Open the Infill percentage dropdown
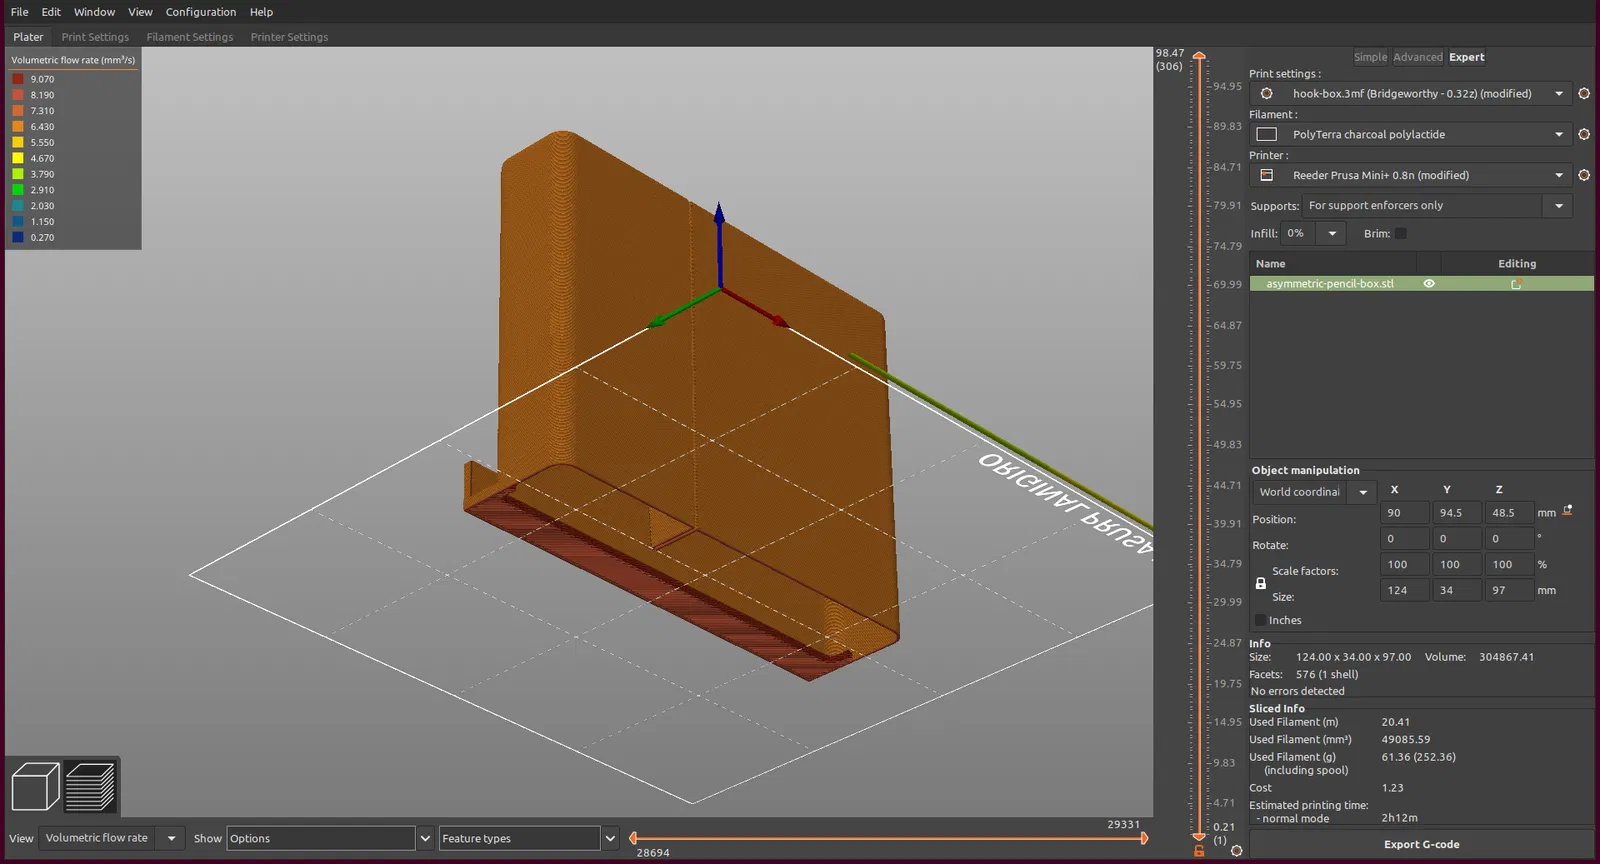The height and width of the screenshot is (864, 1600). (1331, 234)
